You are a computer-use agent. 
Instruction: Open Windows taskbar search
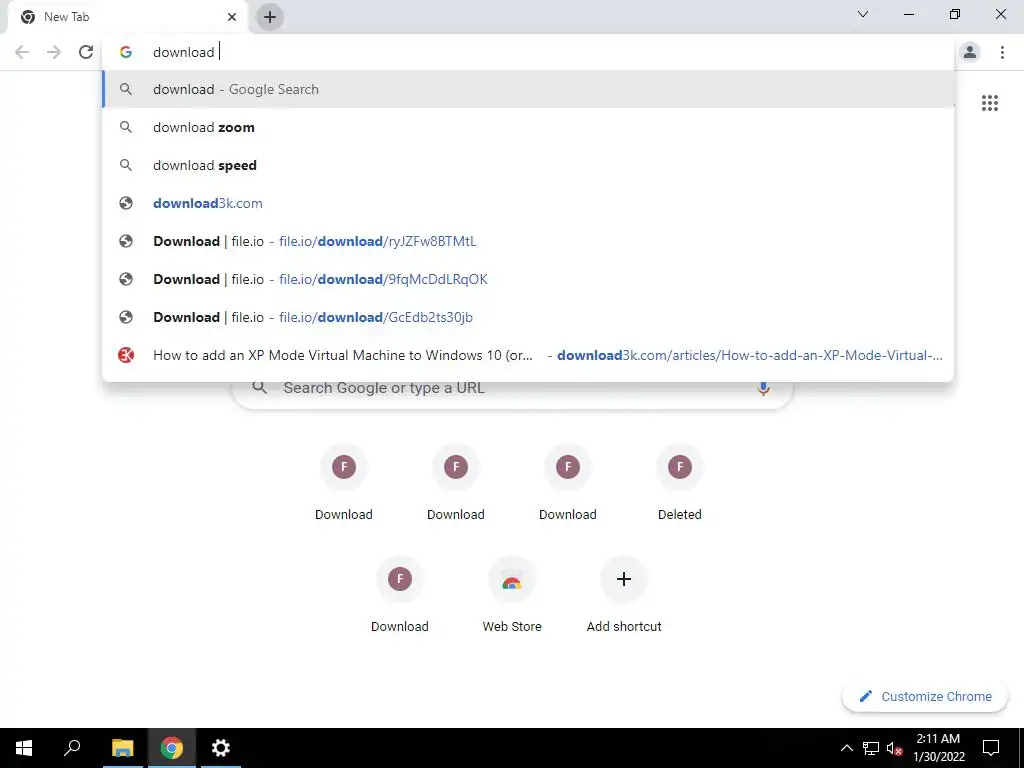coord(72,748)
